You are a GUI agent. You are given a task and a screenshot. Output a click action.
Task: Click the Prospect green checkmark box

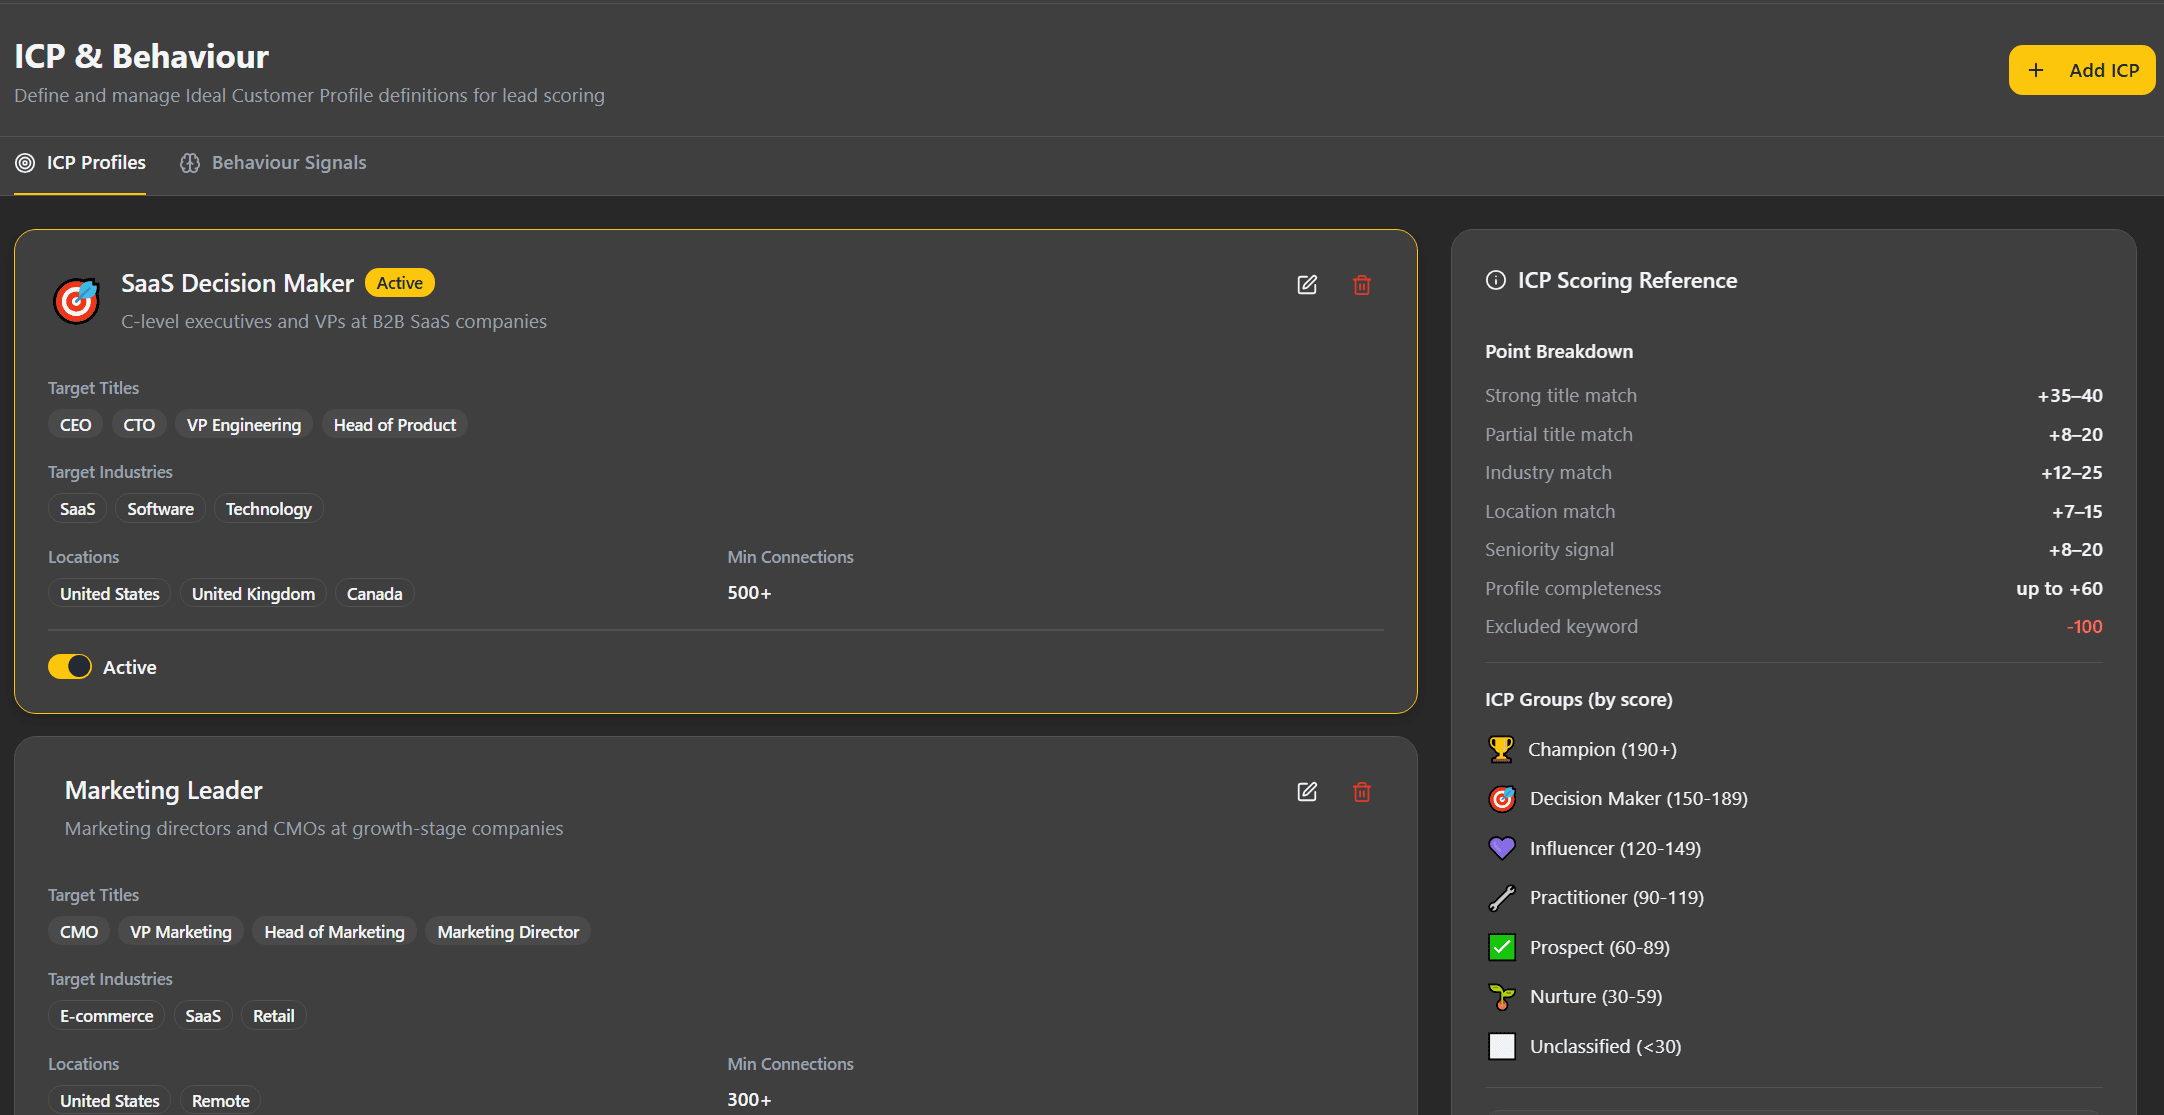point(1502,947)
